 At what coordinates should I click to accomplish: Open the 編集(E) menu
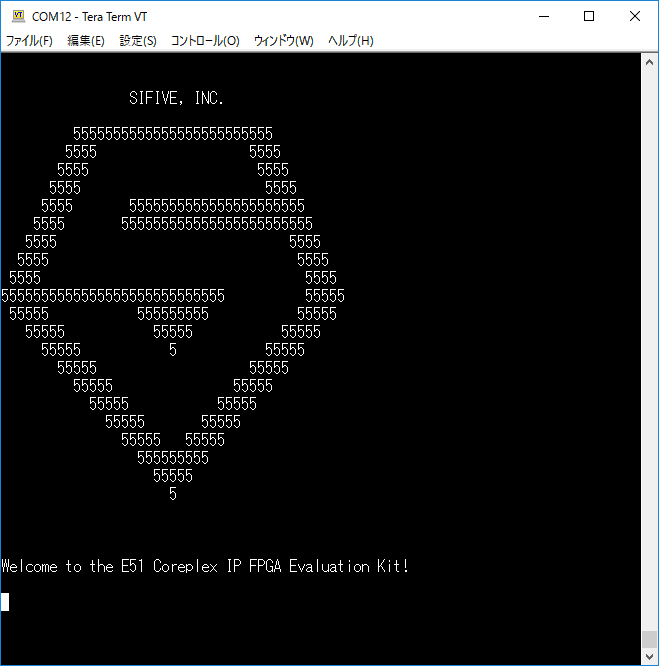(86, 41)
